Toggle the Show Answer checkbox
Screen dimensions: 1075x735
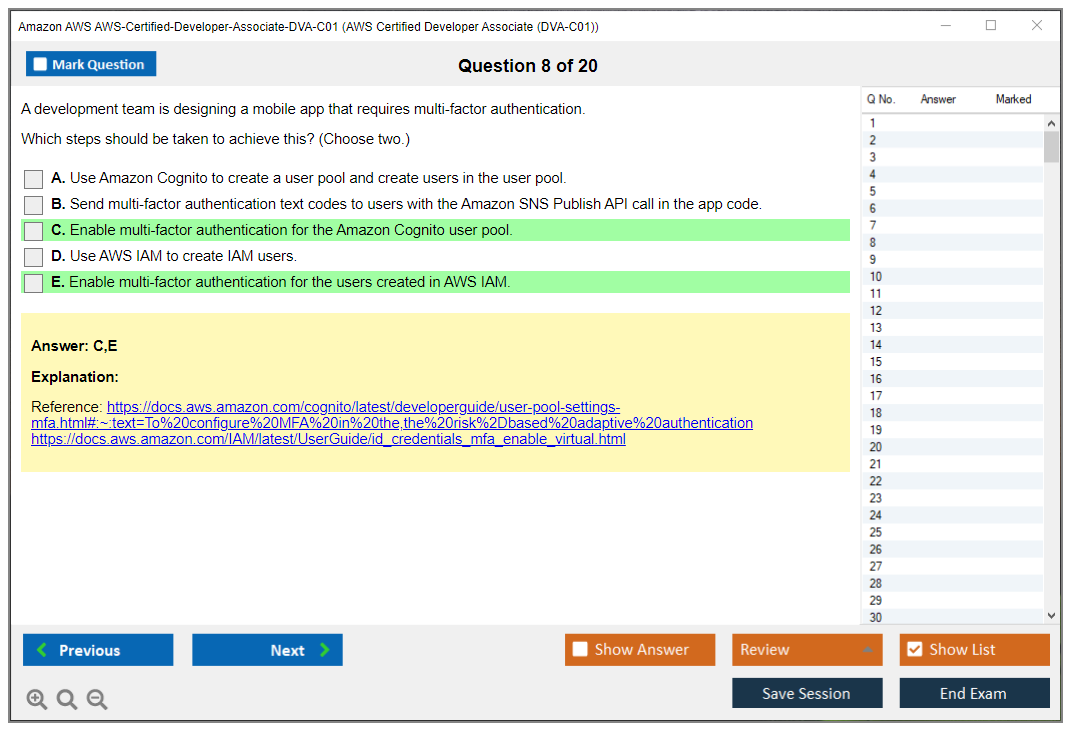(580, 650)
